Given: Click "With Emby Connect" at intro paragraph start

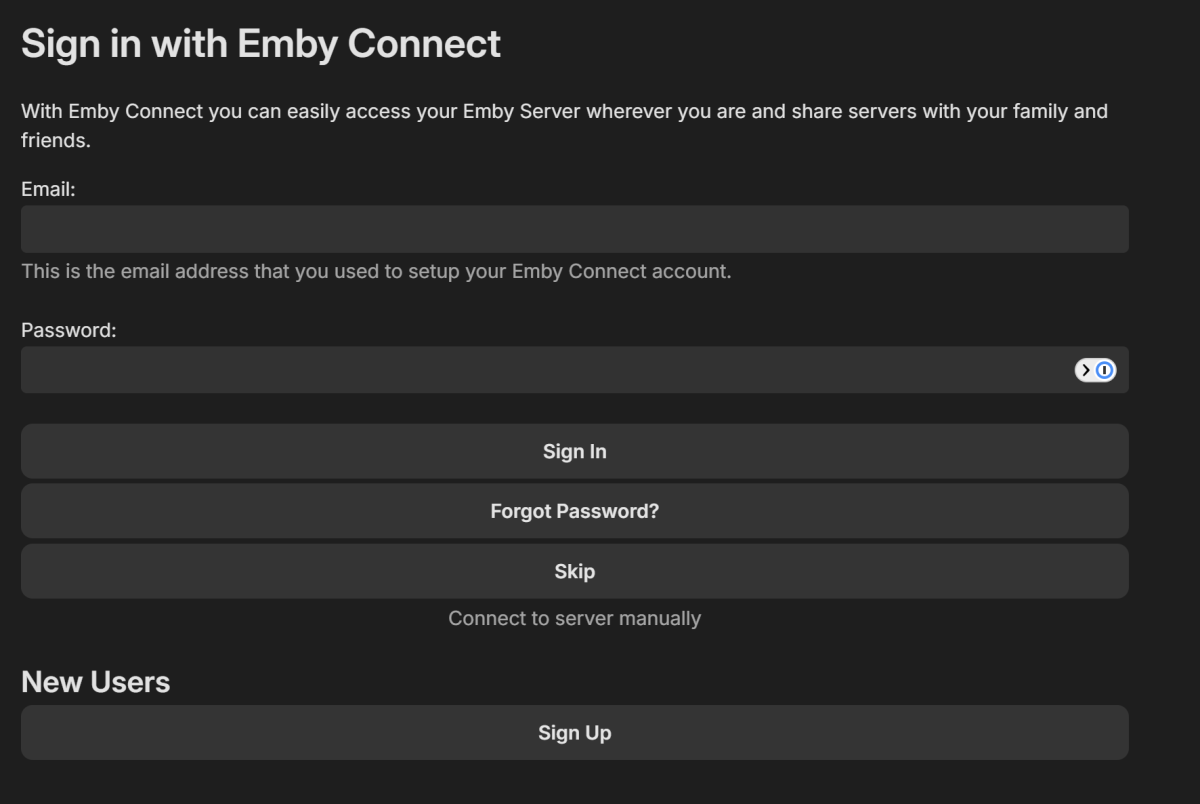Looking at the screenshot, I should click(x=111, y=111).
